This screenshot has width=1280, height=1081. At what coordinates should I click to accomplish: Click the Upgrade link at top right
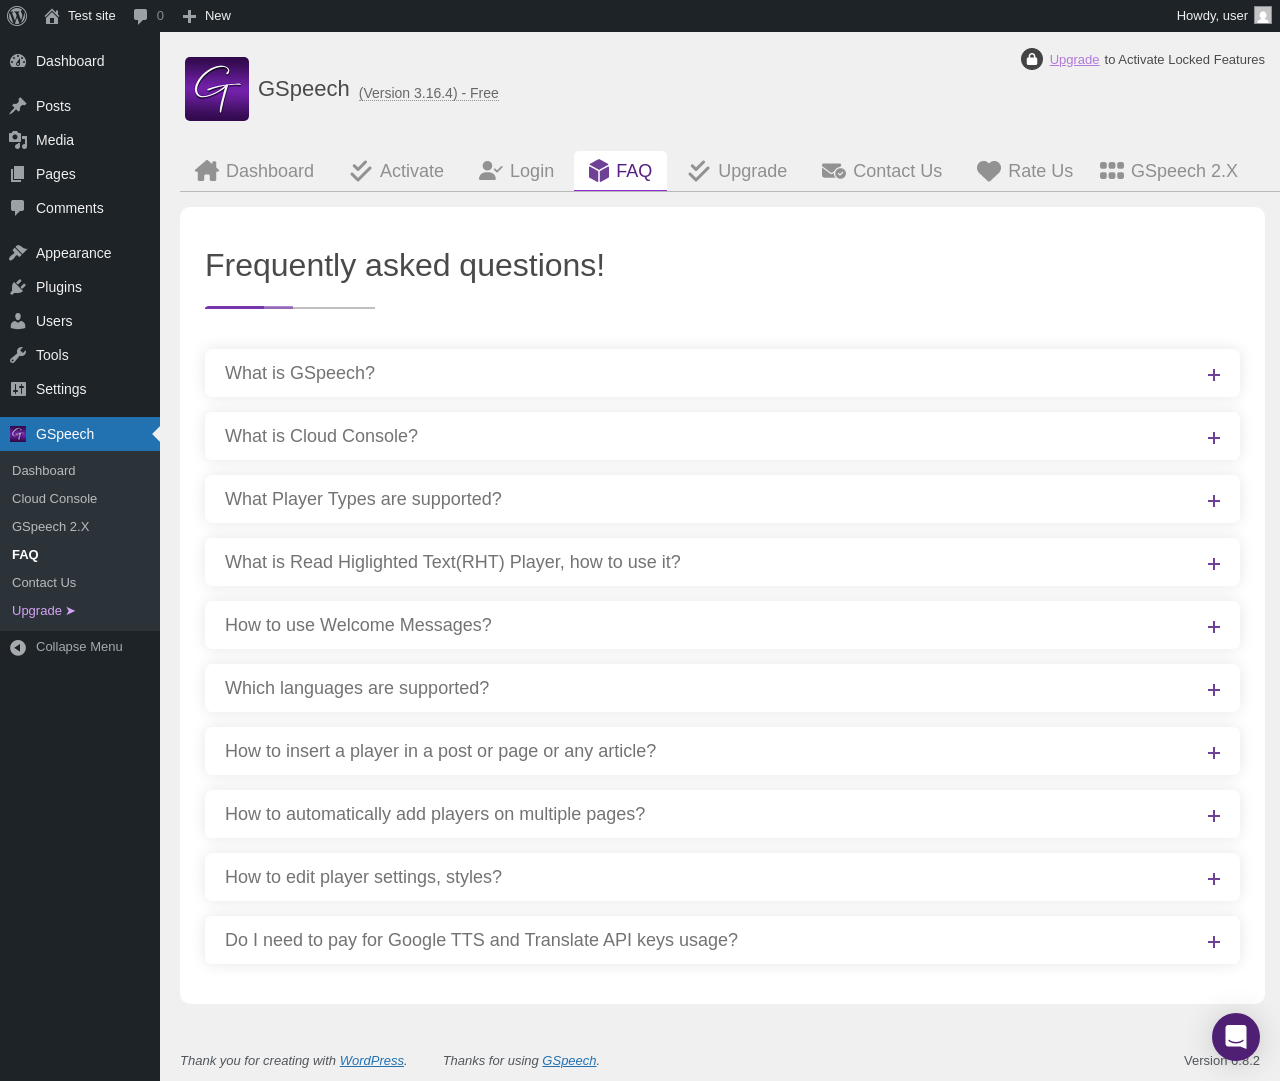[x=1074, y=60]
